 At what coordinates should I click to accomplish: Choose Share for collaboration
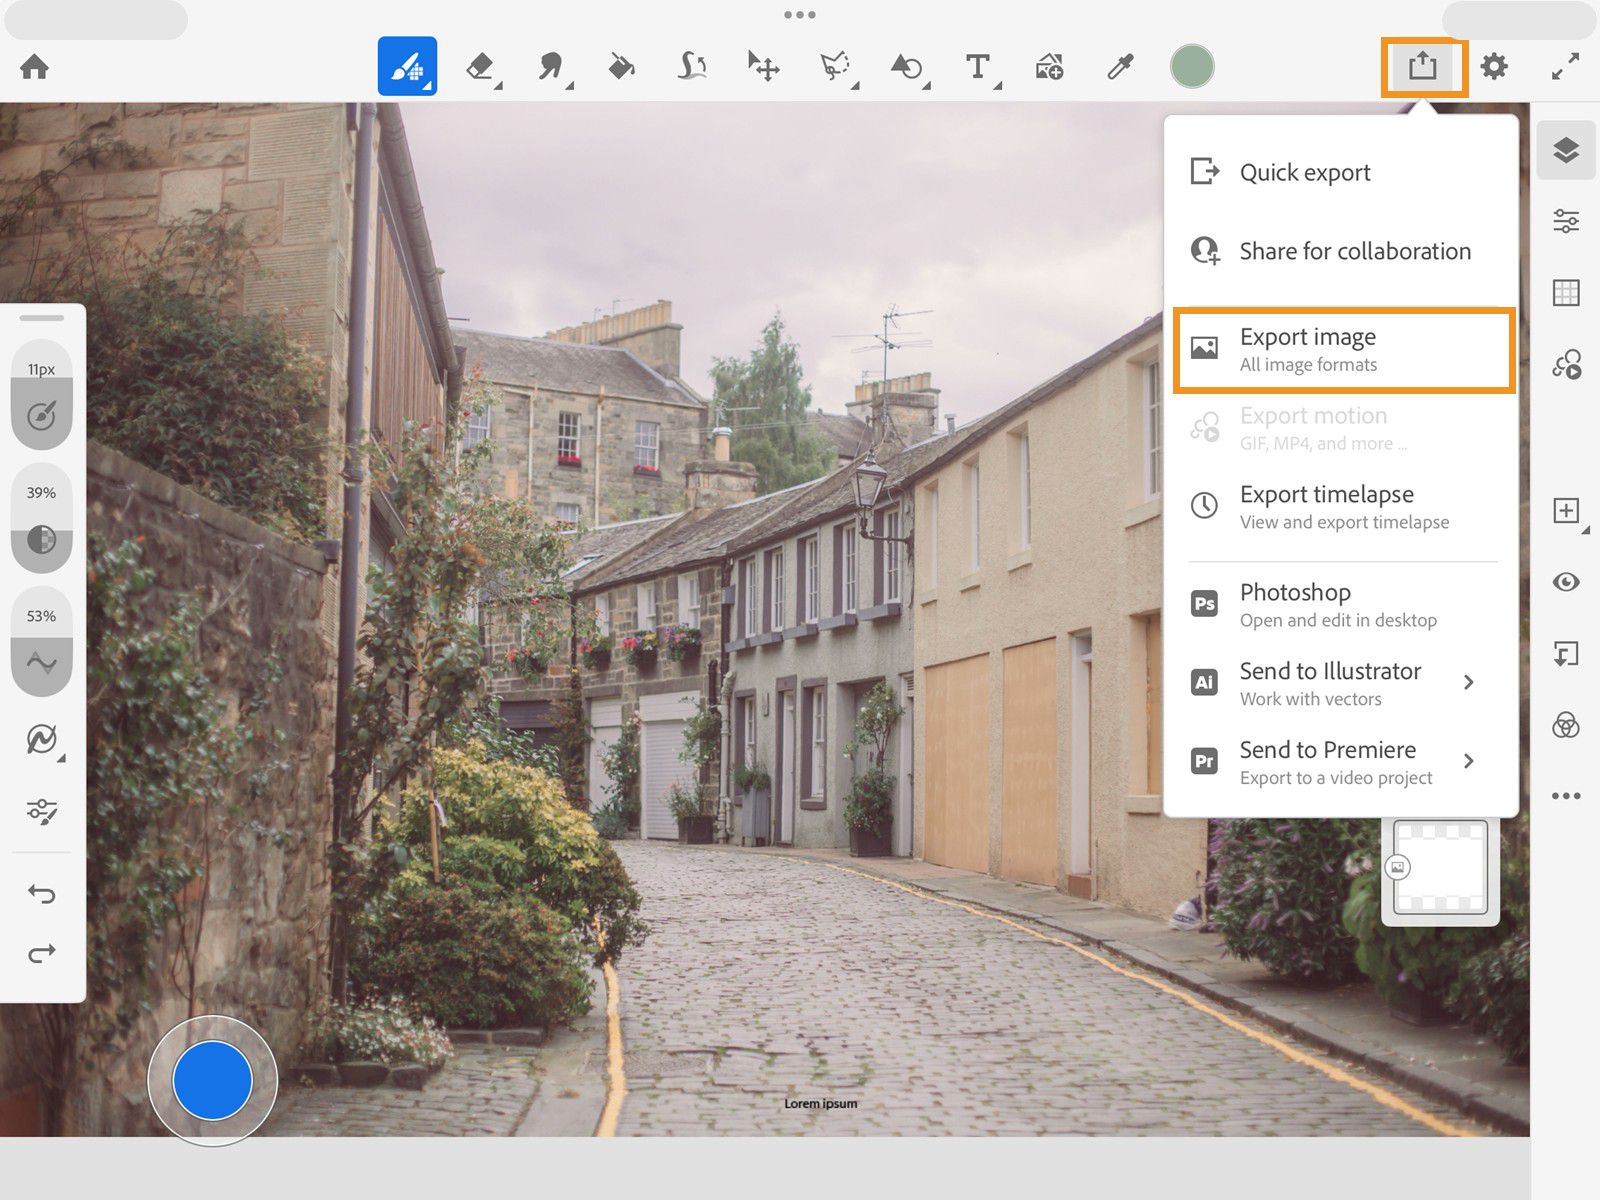click(x=1341, y=251)
